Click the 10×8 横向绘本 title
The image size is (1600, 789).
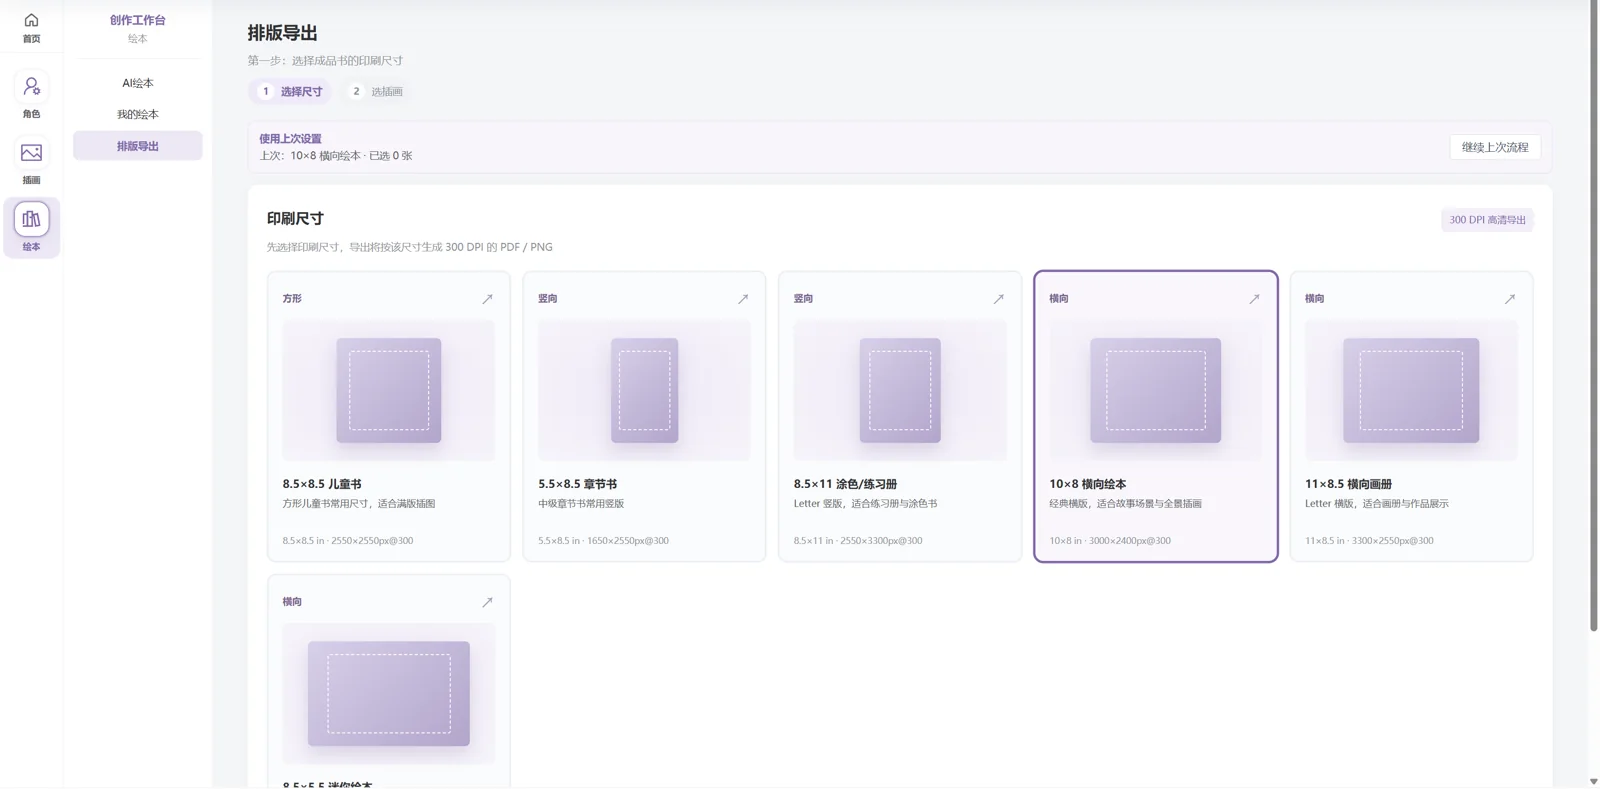coord(1087,484)
